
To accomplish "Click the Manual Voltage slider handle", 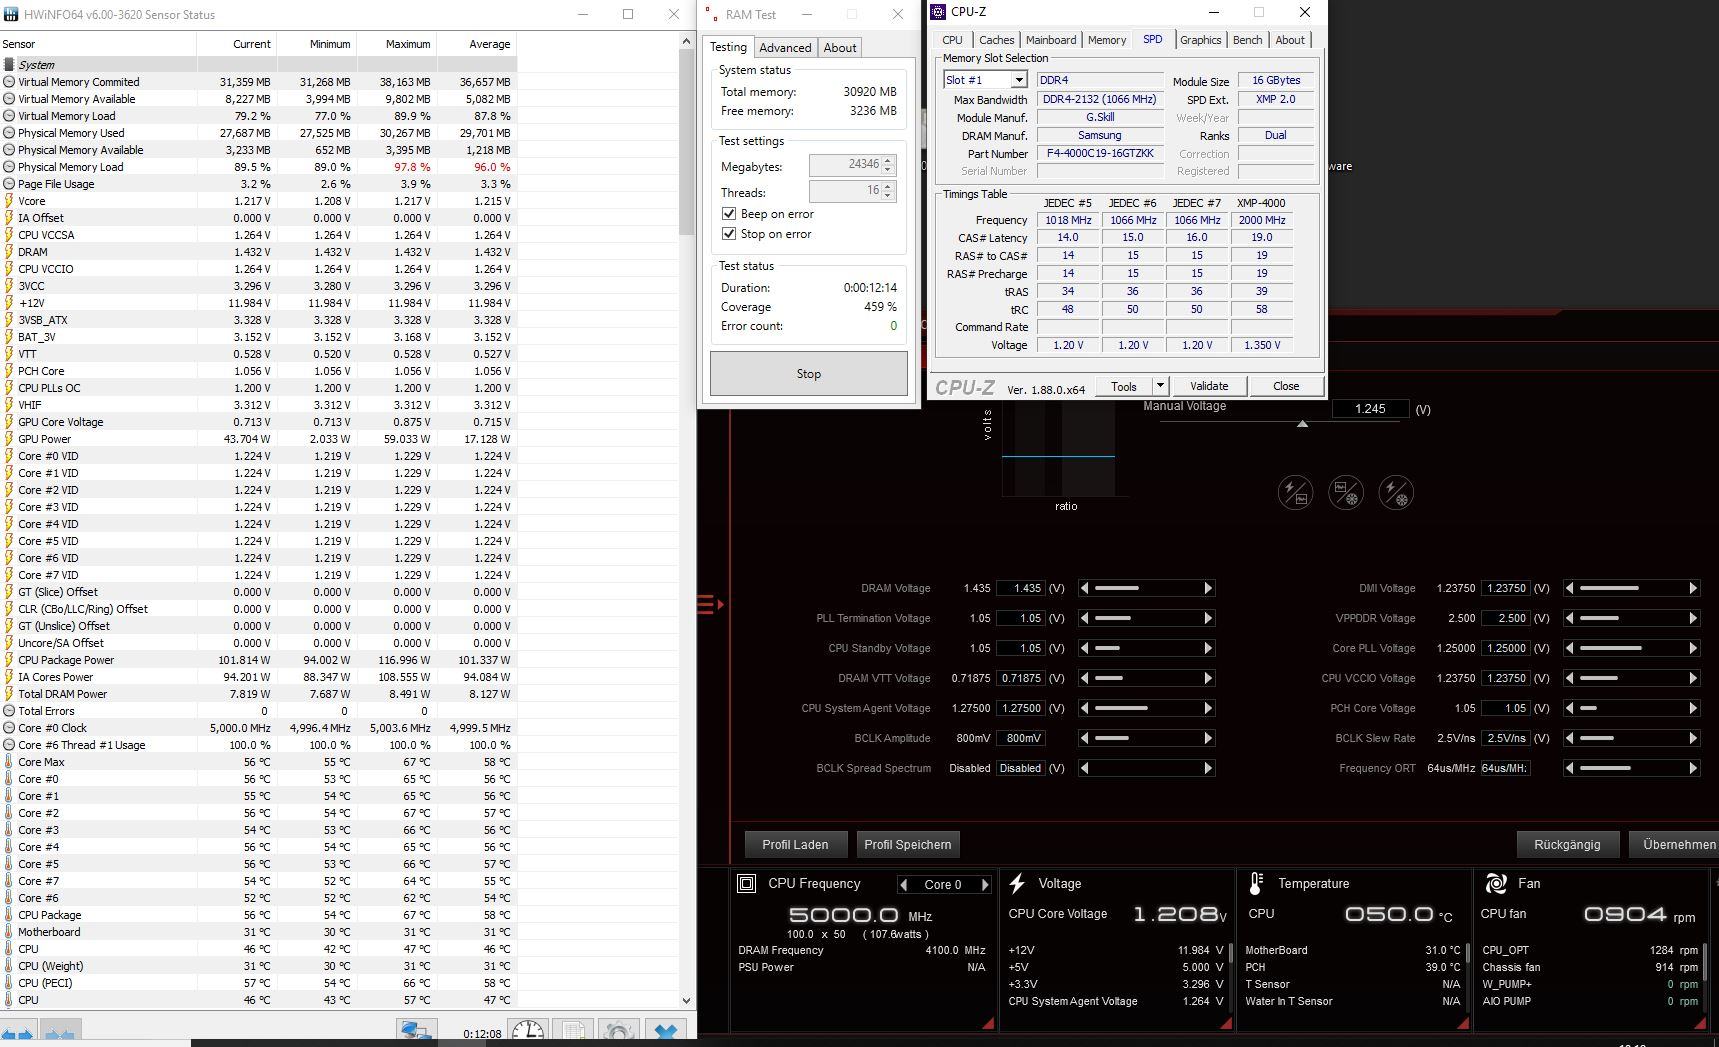I will (x=1302, y=424).
